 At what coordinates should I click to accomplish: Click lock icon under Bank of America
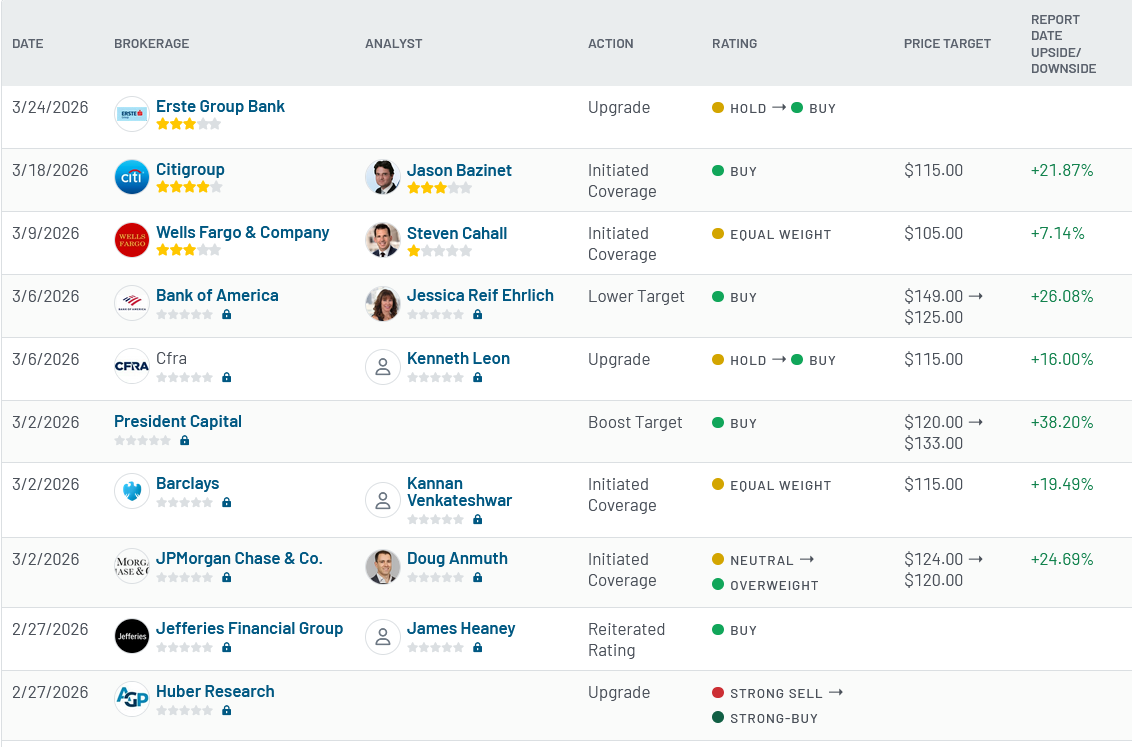tap(227, 315)
